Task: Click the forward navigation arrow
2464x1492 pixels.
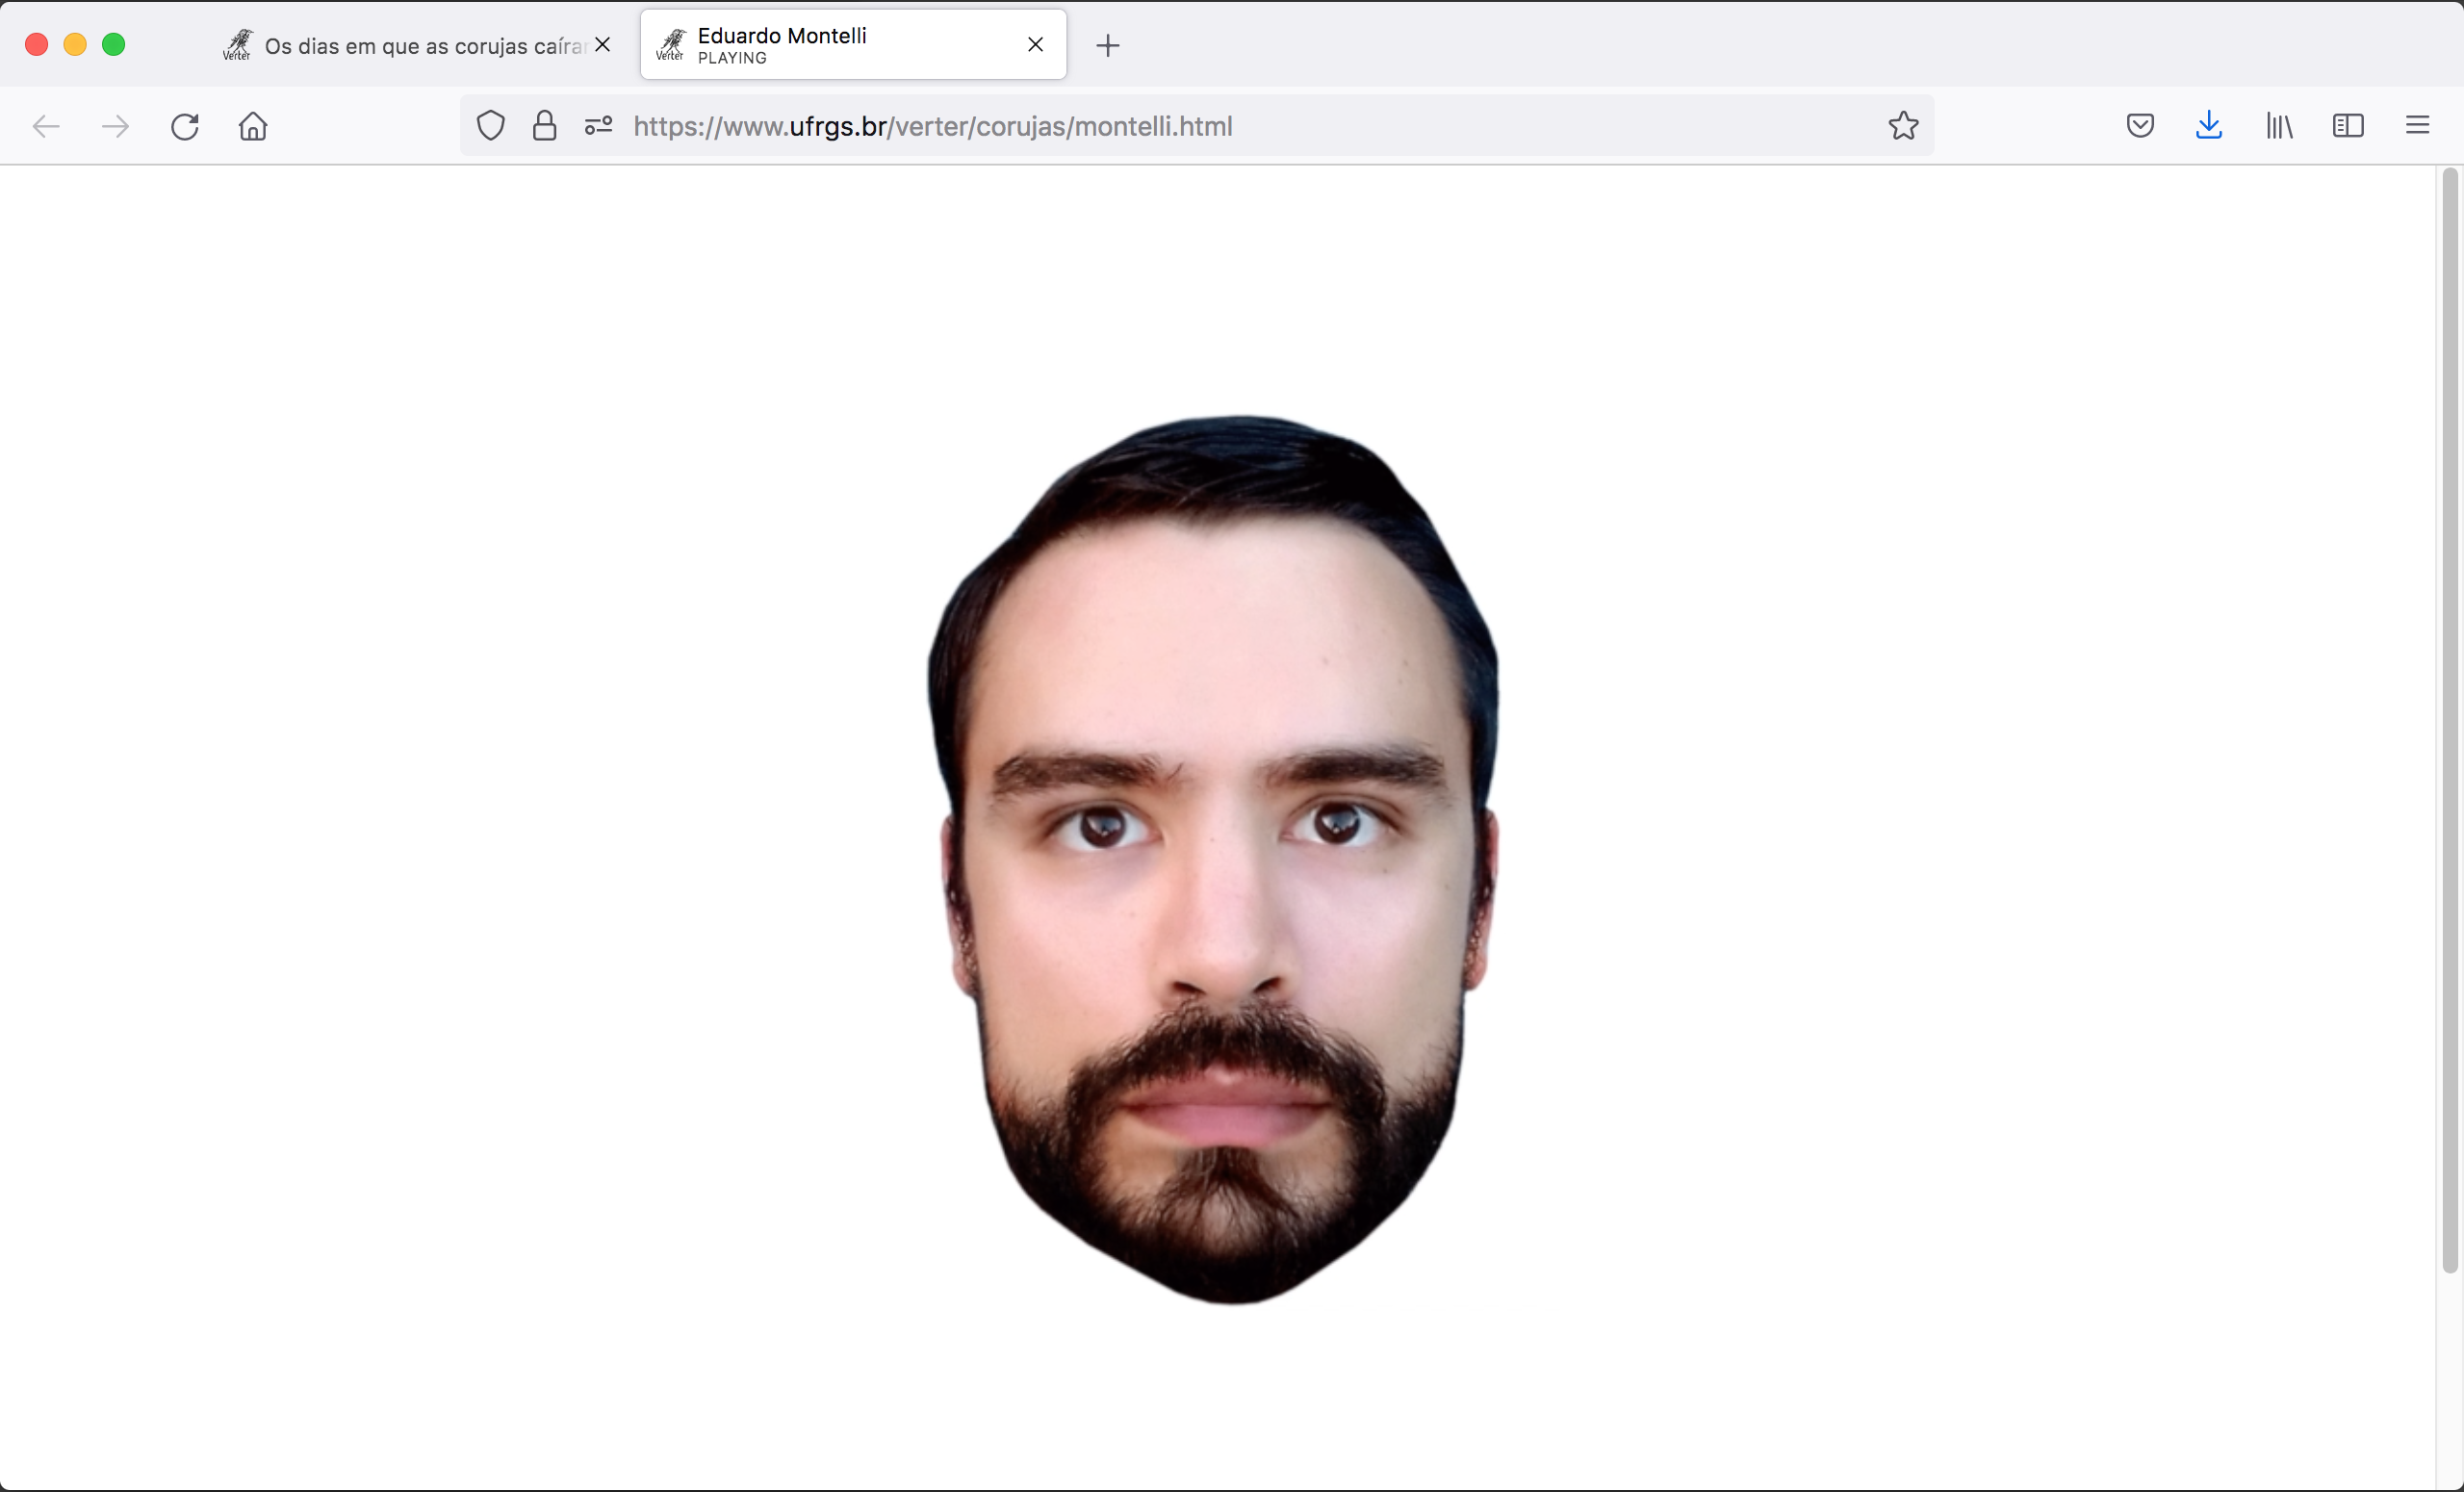Action: (x=116, y=126)
